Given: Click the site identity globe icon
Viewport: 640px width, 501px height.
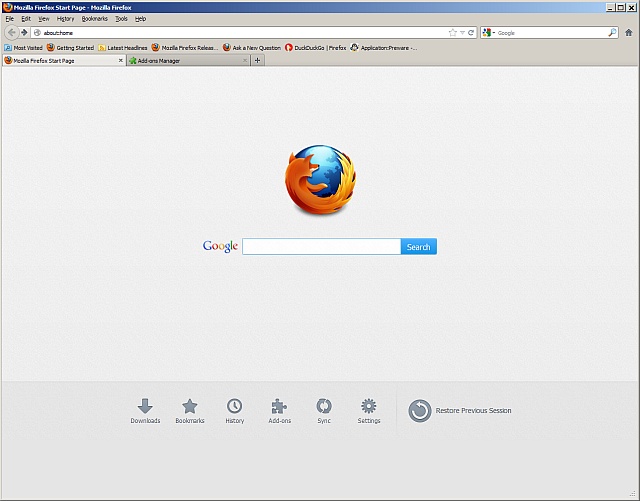Looking at the screenshot, I should click(x=37, y=33).
